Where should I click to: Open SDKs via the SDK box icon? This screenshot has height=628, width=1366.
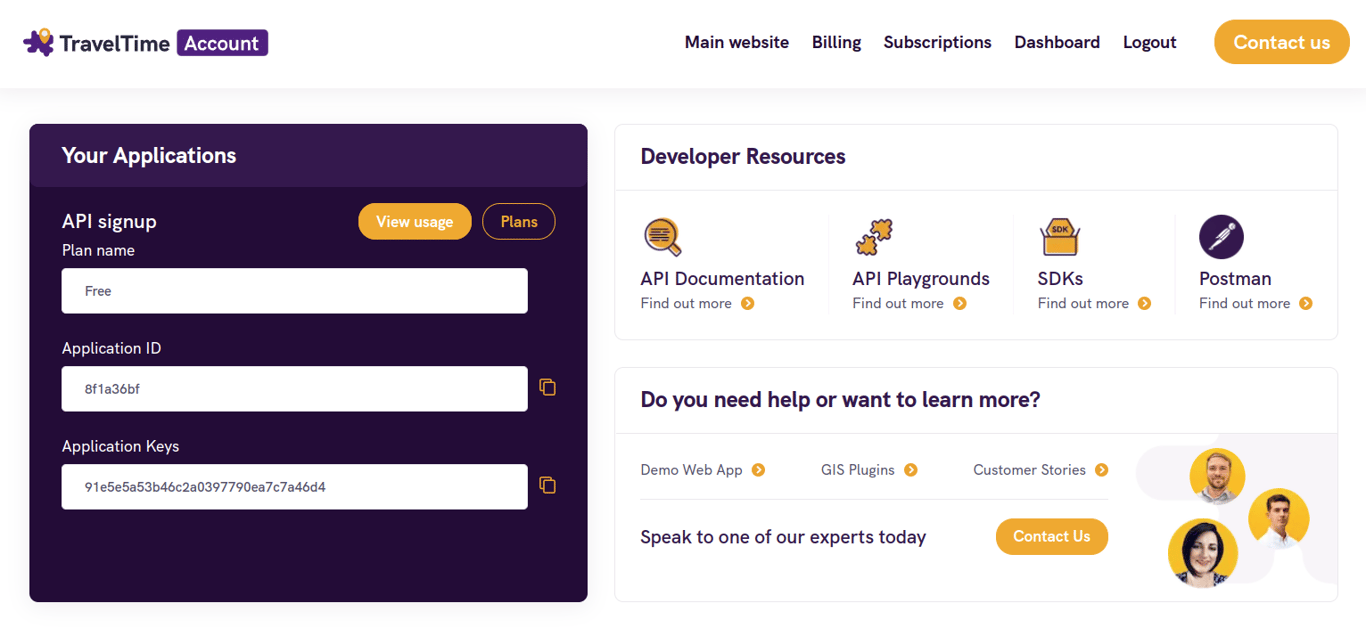coord(1060,237)
